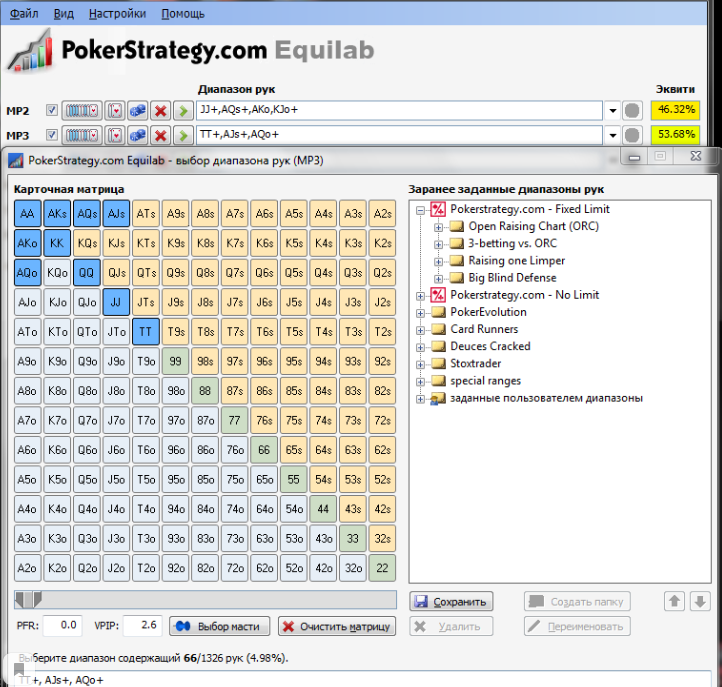This screenshot has height=687, width=722.
Task: Click the Создать папку button
Action: click(577, 601)
